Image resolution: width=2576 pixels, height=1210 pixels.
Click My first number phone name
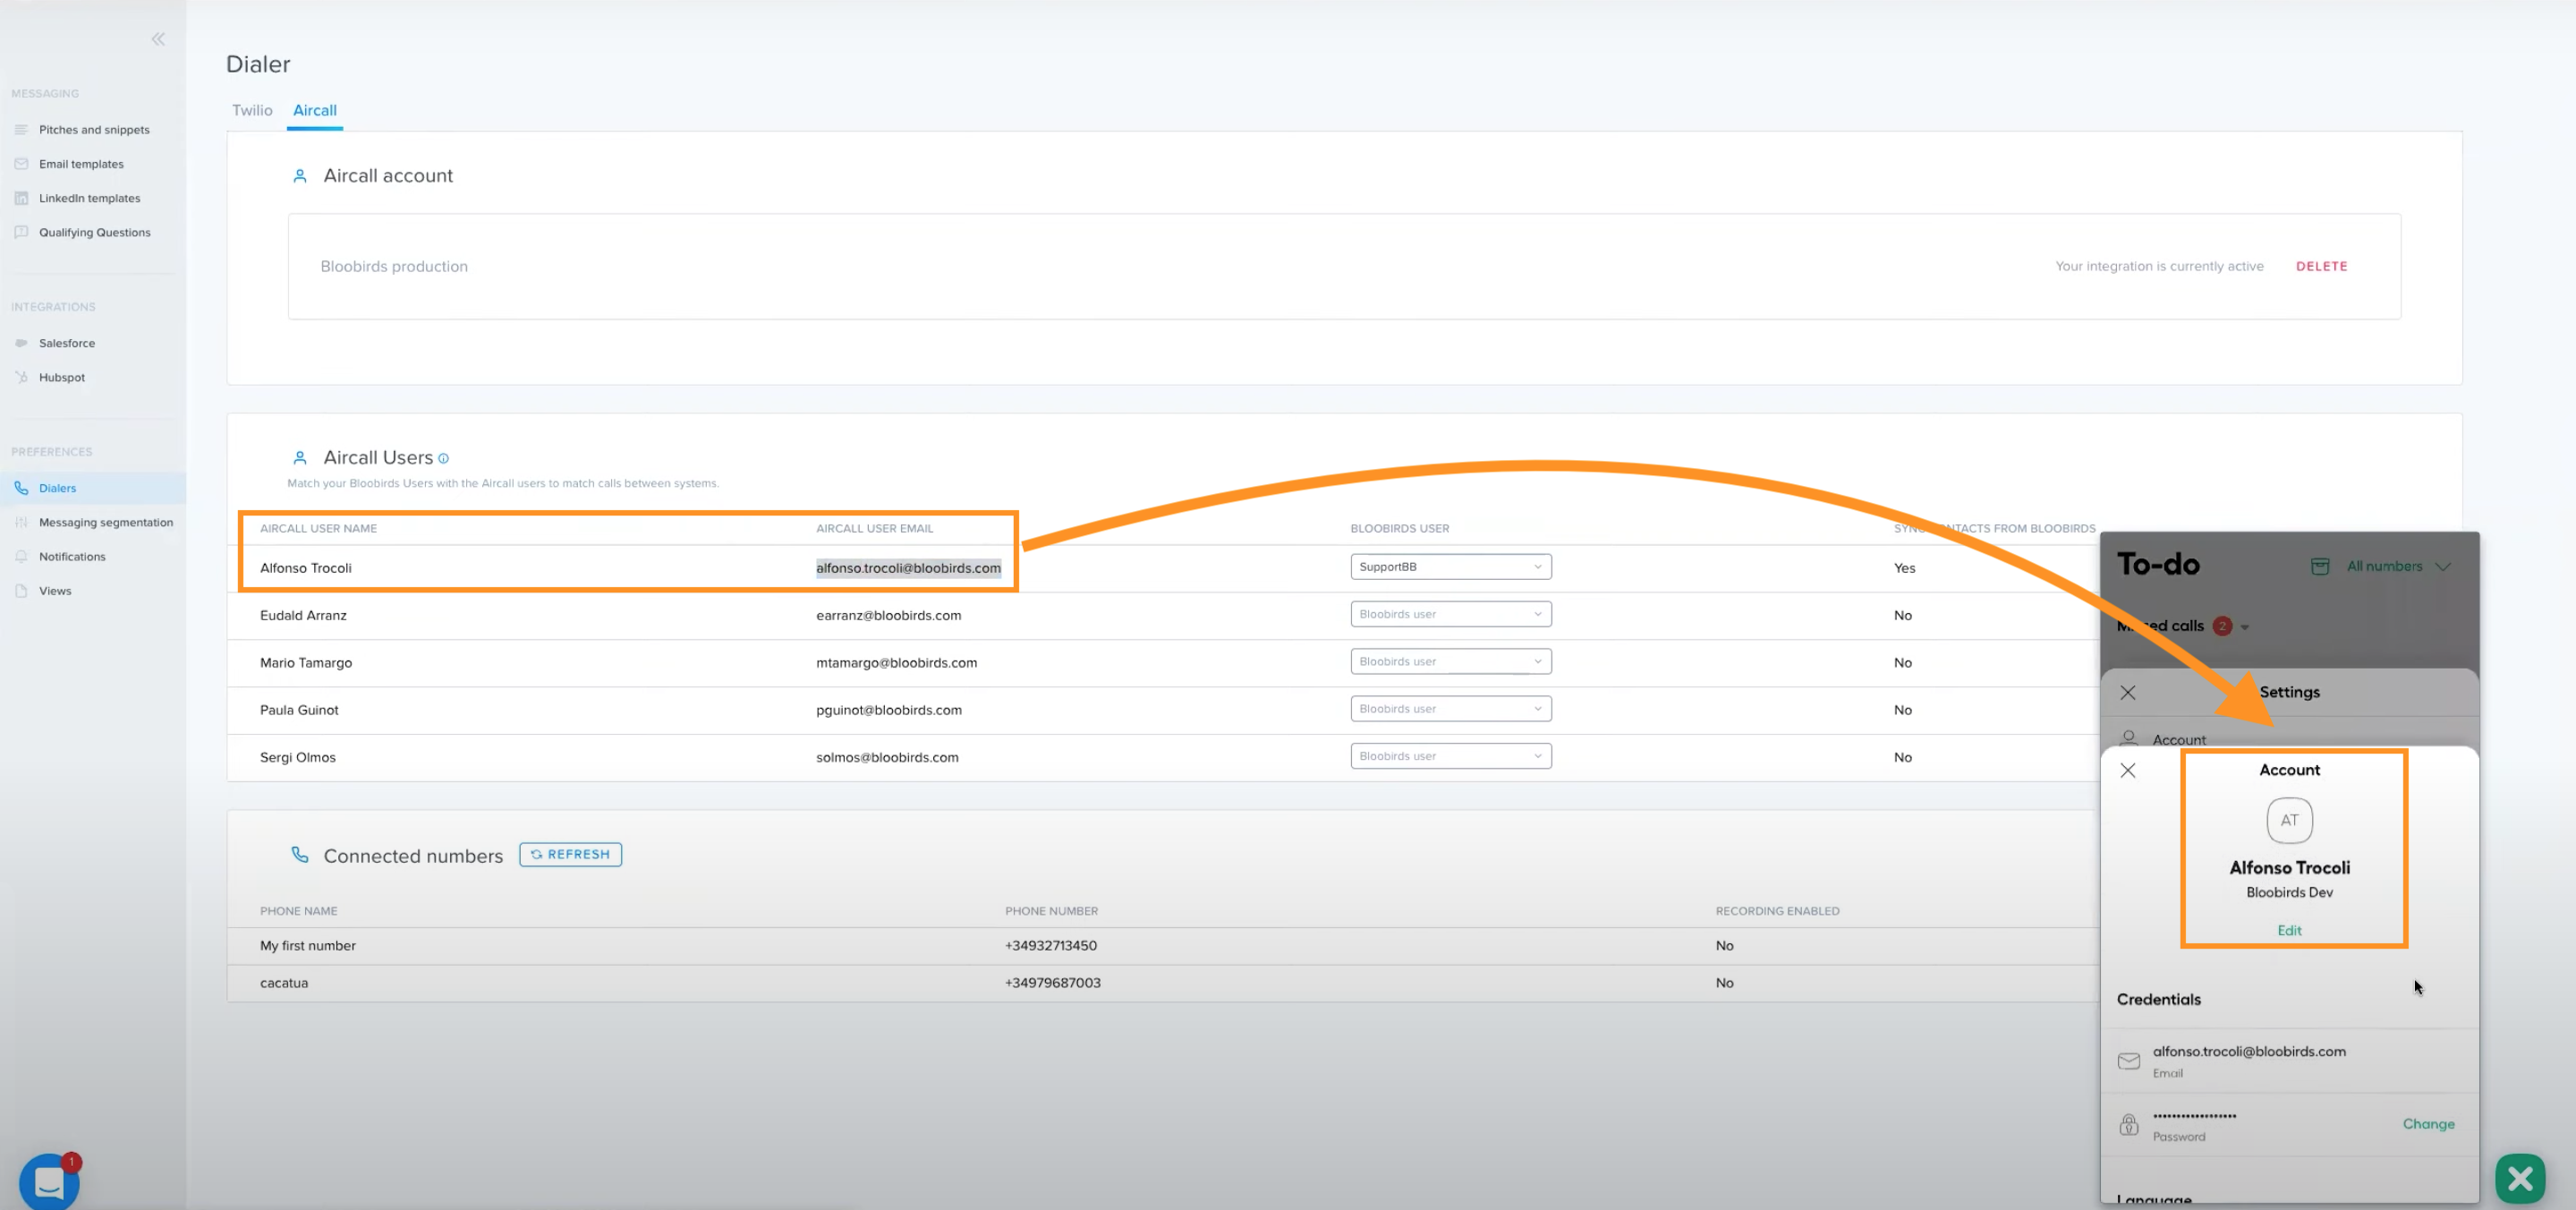(x=307, y=945)
